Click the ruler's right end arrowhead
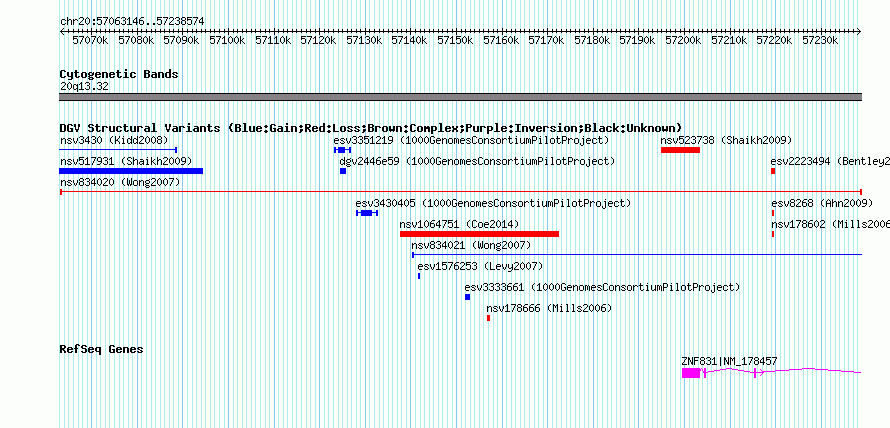The width and height of the screenshot is (890, 428). [859, 32]
